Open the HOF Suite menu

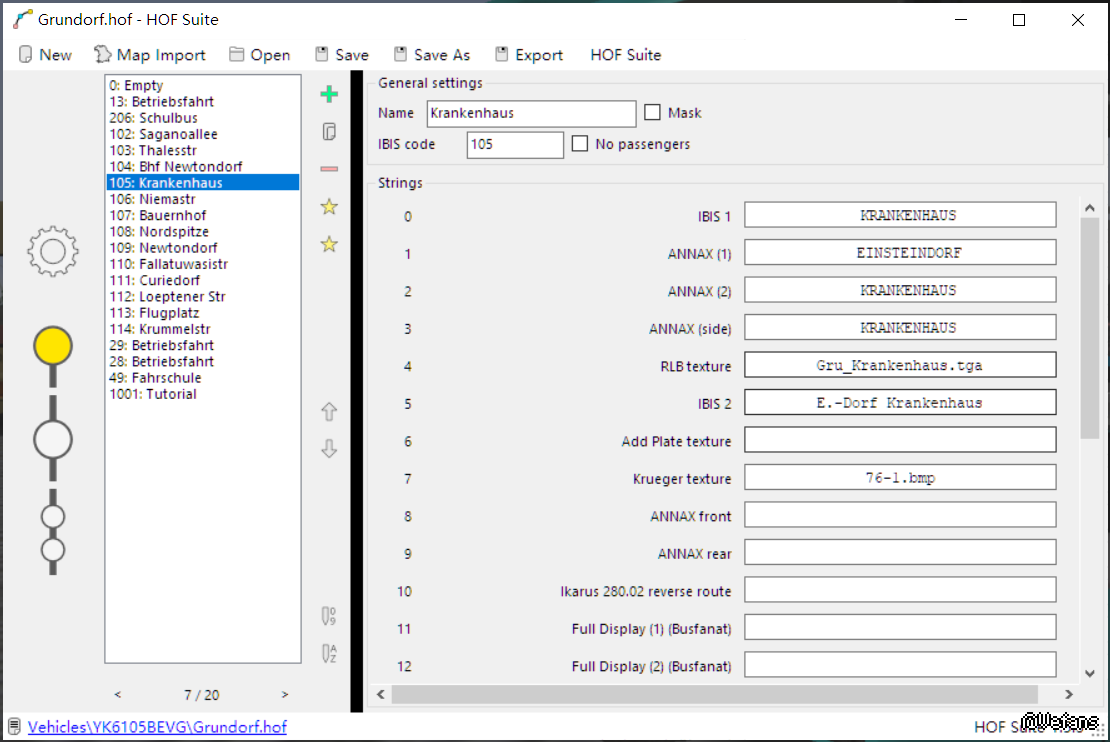(x=625, y=55)
